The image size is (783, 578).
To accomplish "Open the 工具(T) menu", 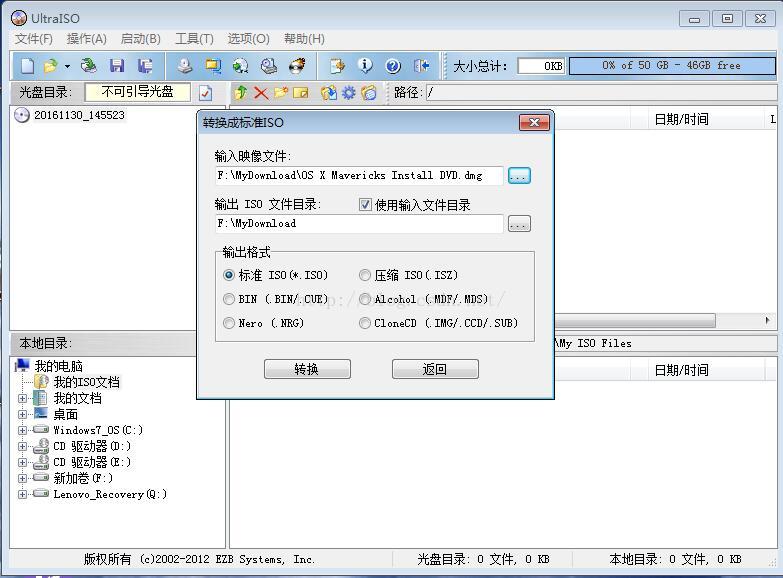I will 194,39.
